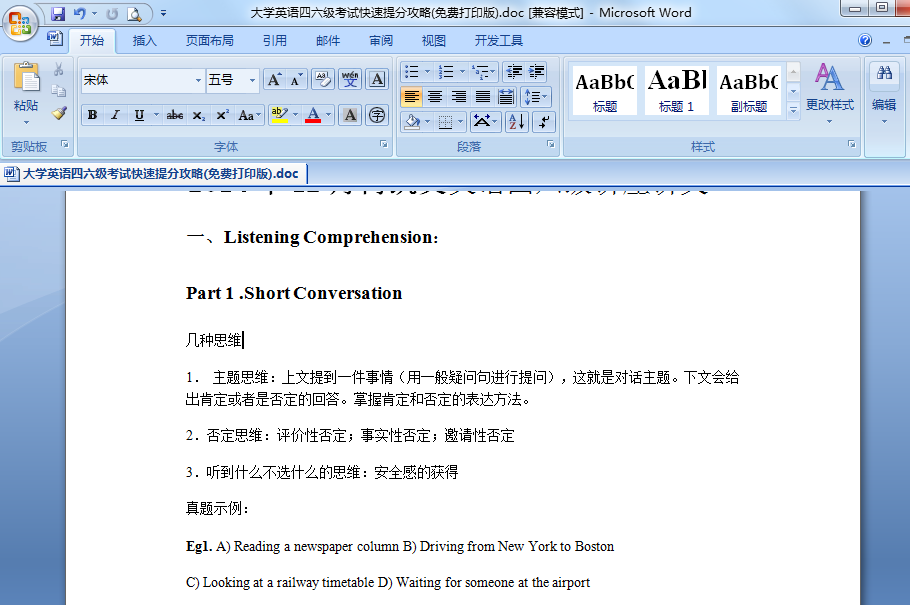Open Font dialog launcher in 字体 group
The height and width of the screenshot is (605, 910).
[384, 145]
